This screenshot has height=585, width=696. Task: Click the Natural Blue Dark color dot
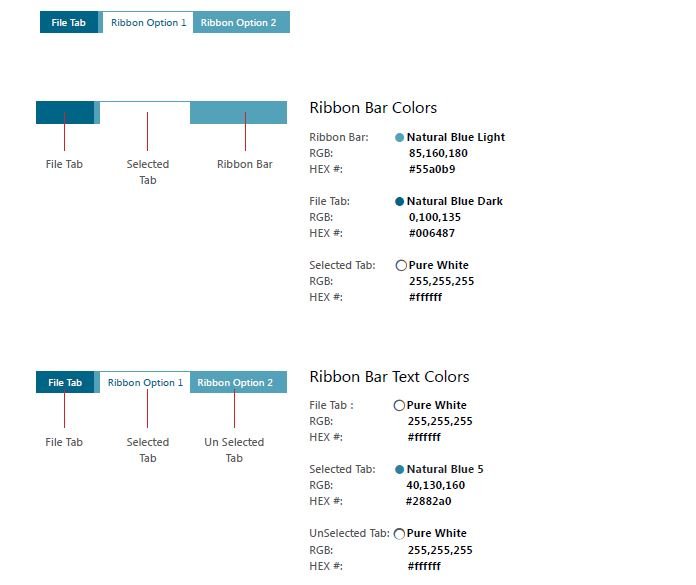point(399,202)
